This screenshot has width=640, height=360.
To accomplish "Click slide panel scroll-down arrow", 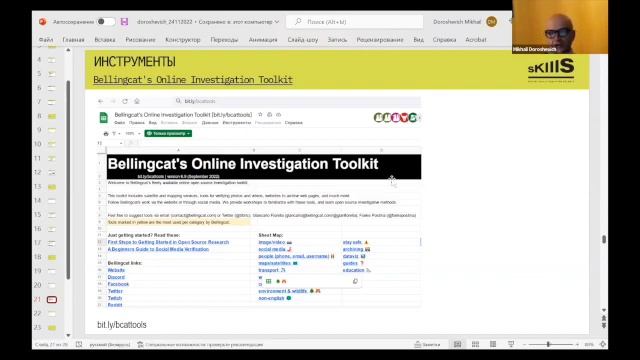I will tap(68, 336).
